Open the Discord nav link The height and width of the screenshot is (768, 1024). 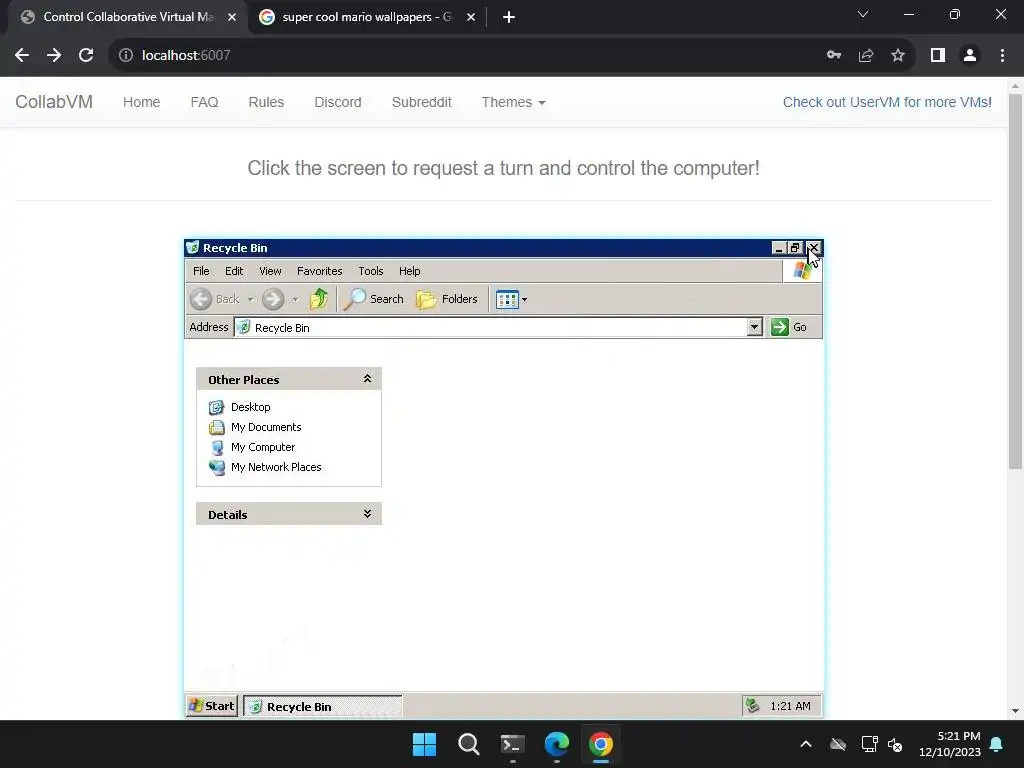coord(338,102)
